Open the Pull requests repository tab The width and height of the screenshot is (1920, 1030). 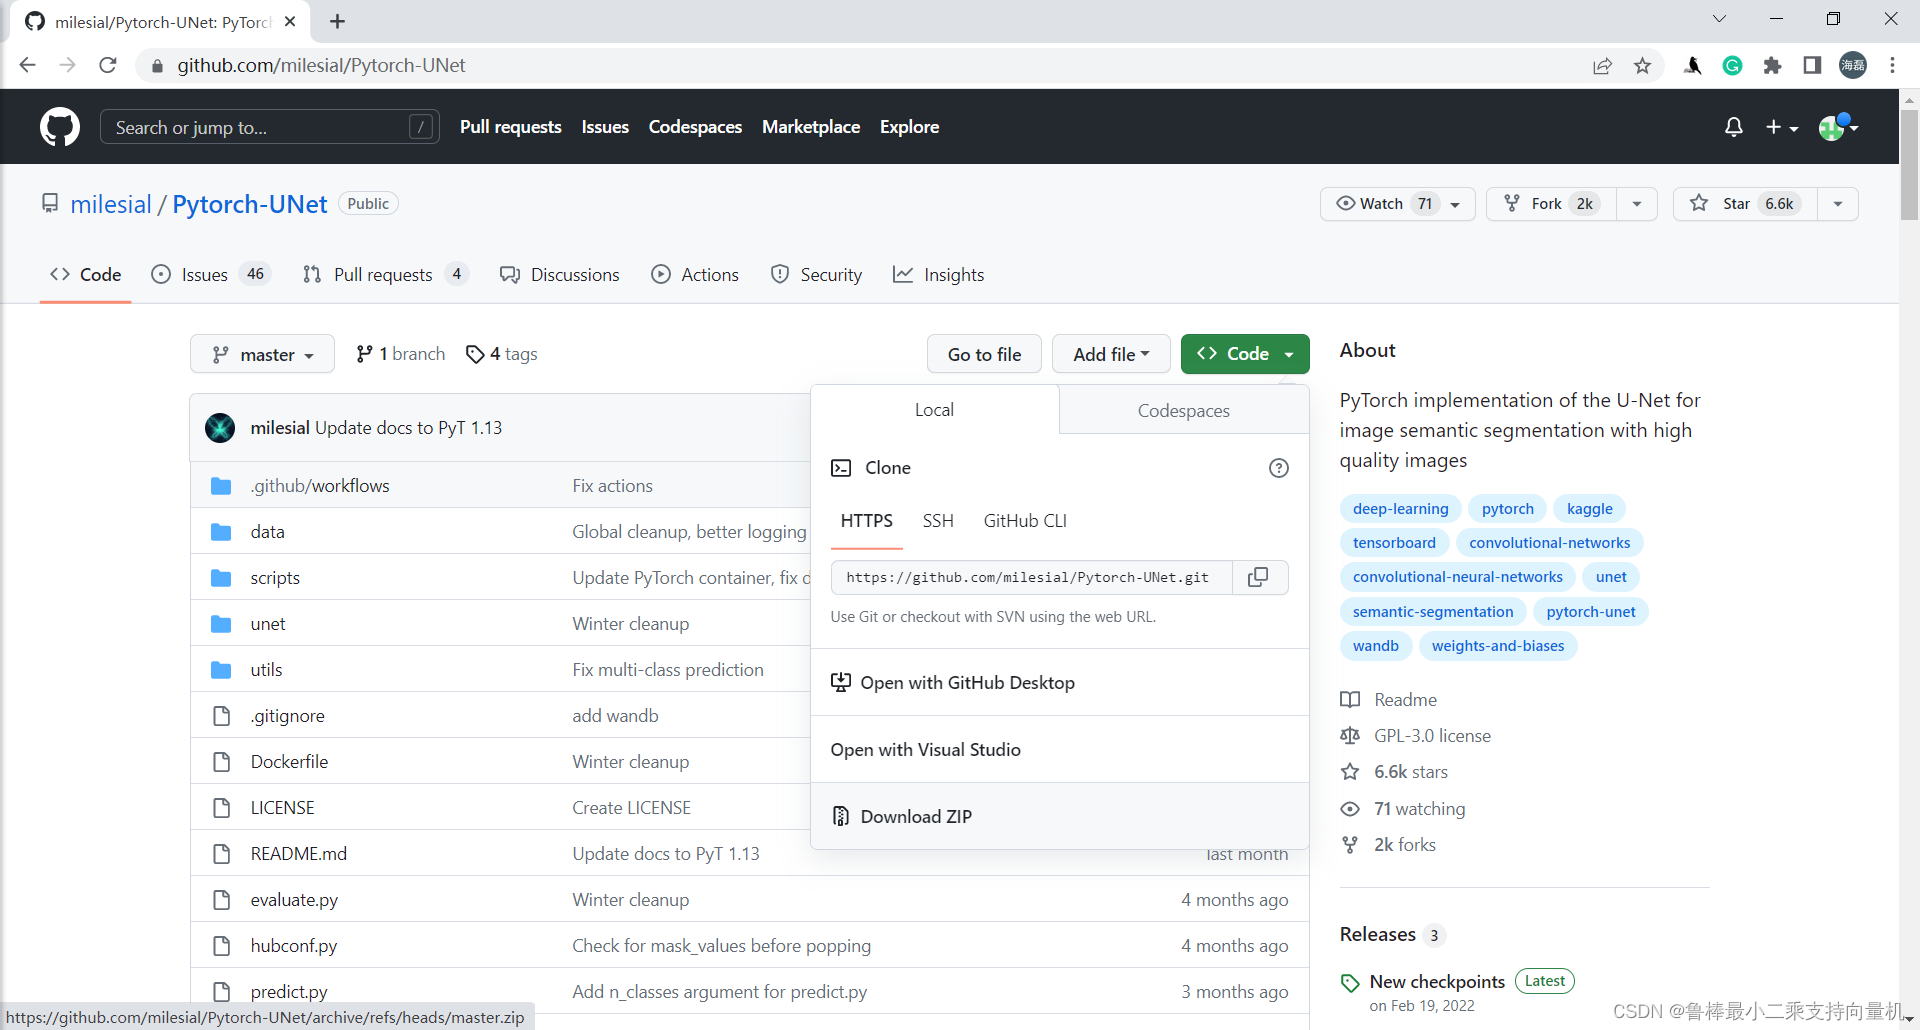(x=385, y=275)
